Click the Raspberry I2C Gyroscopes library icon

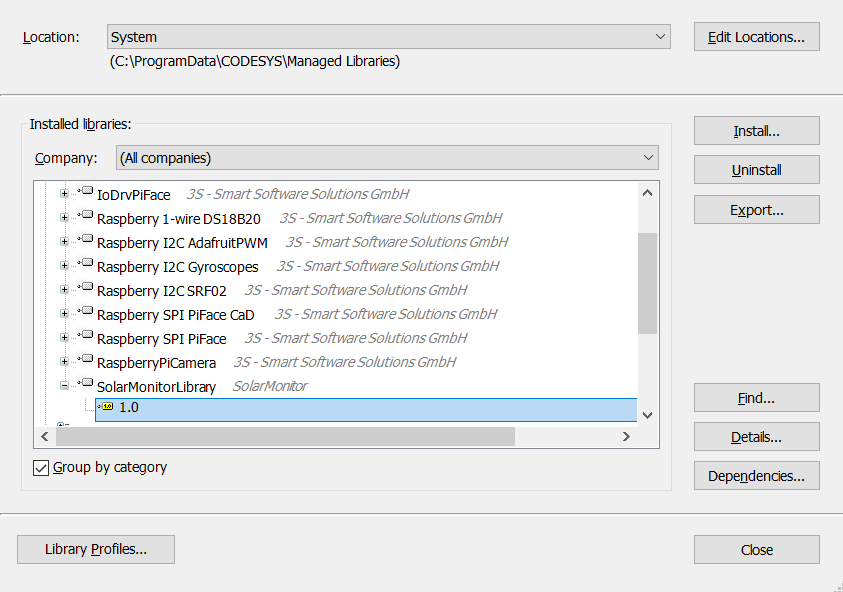coord(86,263)
